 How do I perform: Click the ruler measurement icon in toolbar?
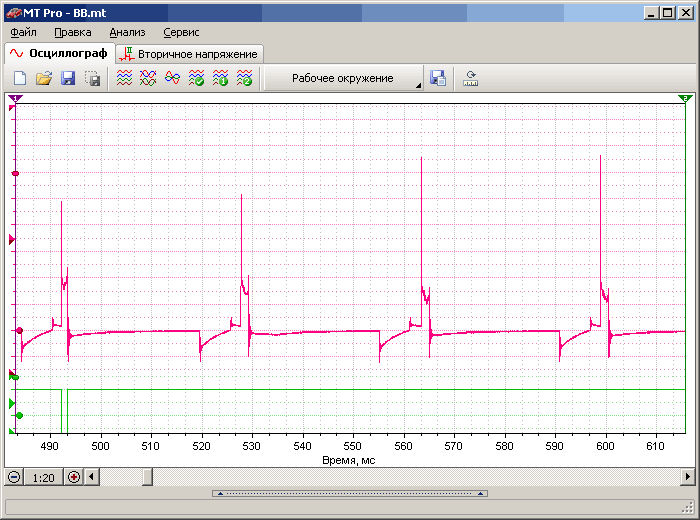click(470, 78)
